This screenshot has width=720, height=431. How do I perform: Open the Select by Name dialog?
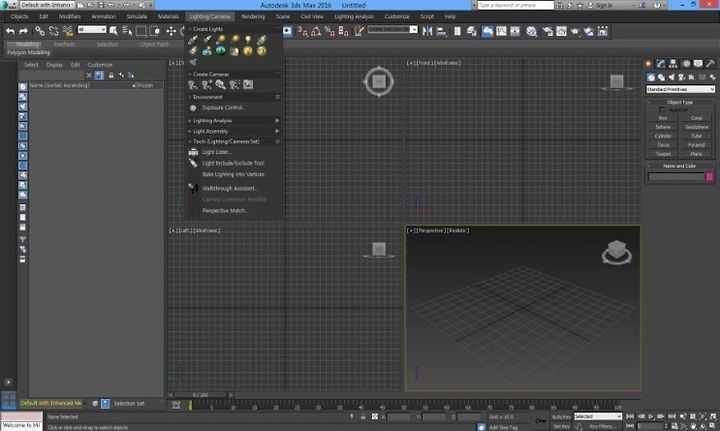click(x=127, y=31)
